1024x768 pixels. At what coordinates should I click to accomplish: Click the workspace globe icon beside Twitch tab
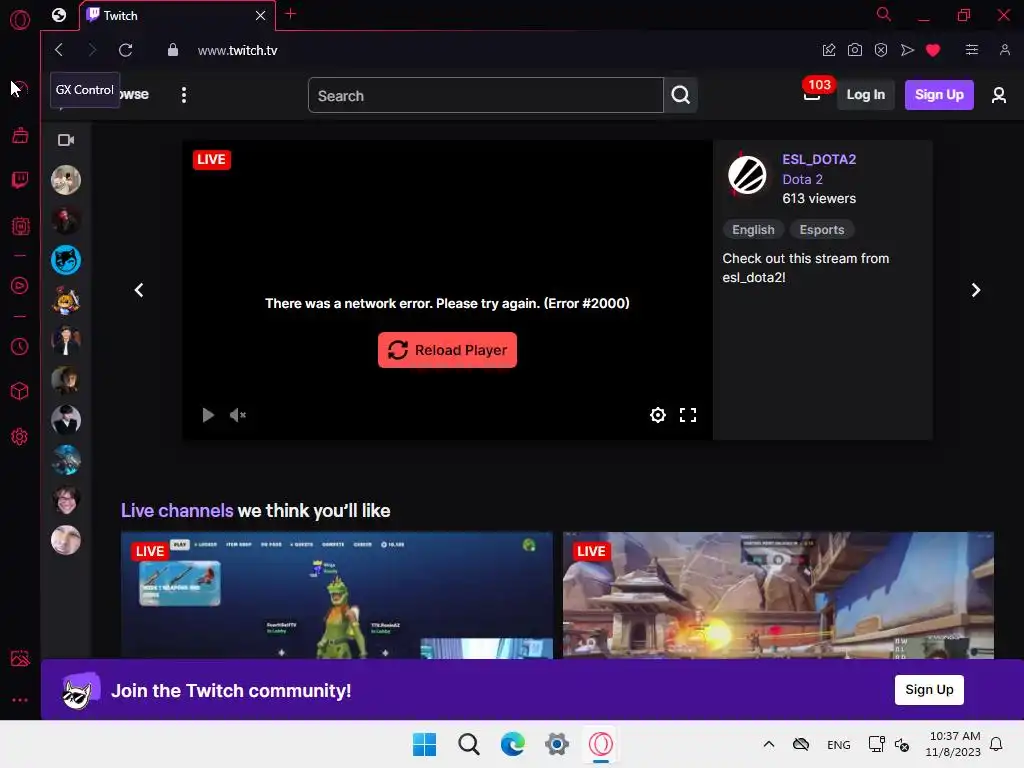click(59, 15)
